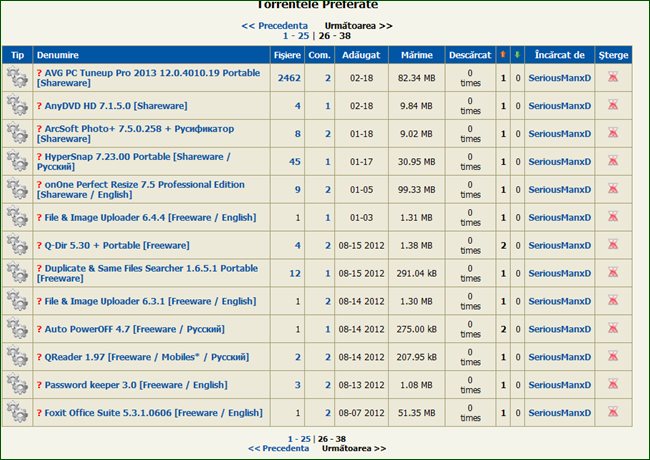Click the leechers down-arrow column header icon

pyautogui.click(x=517, y=53)
